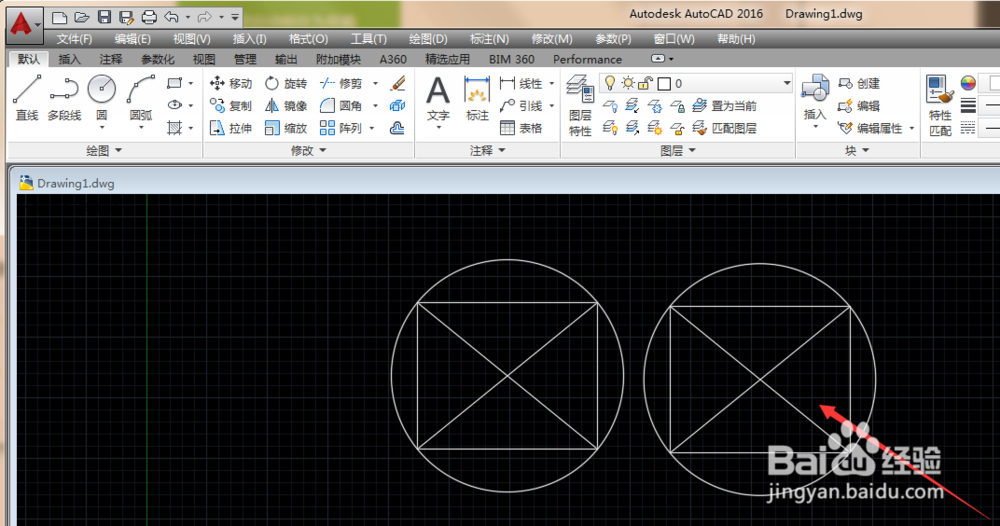Insert a Table (表格)
Image resolution: width=1000 pixels, height=526 pixels.
click(521, 128)
